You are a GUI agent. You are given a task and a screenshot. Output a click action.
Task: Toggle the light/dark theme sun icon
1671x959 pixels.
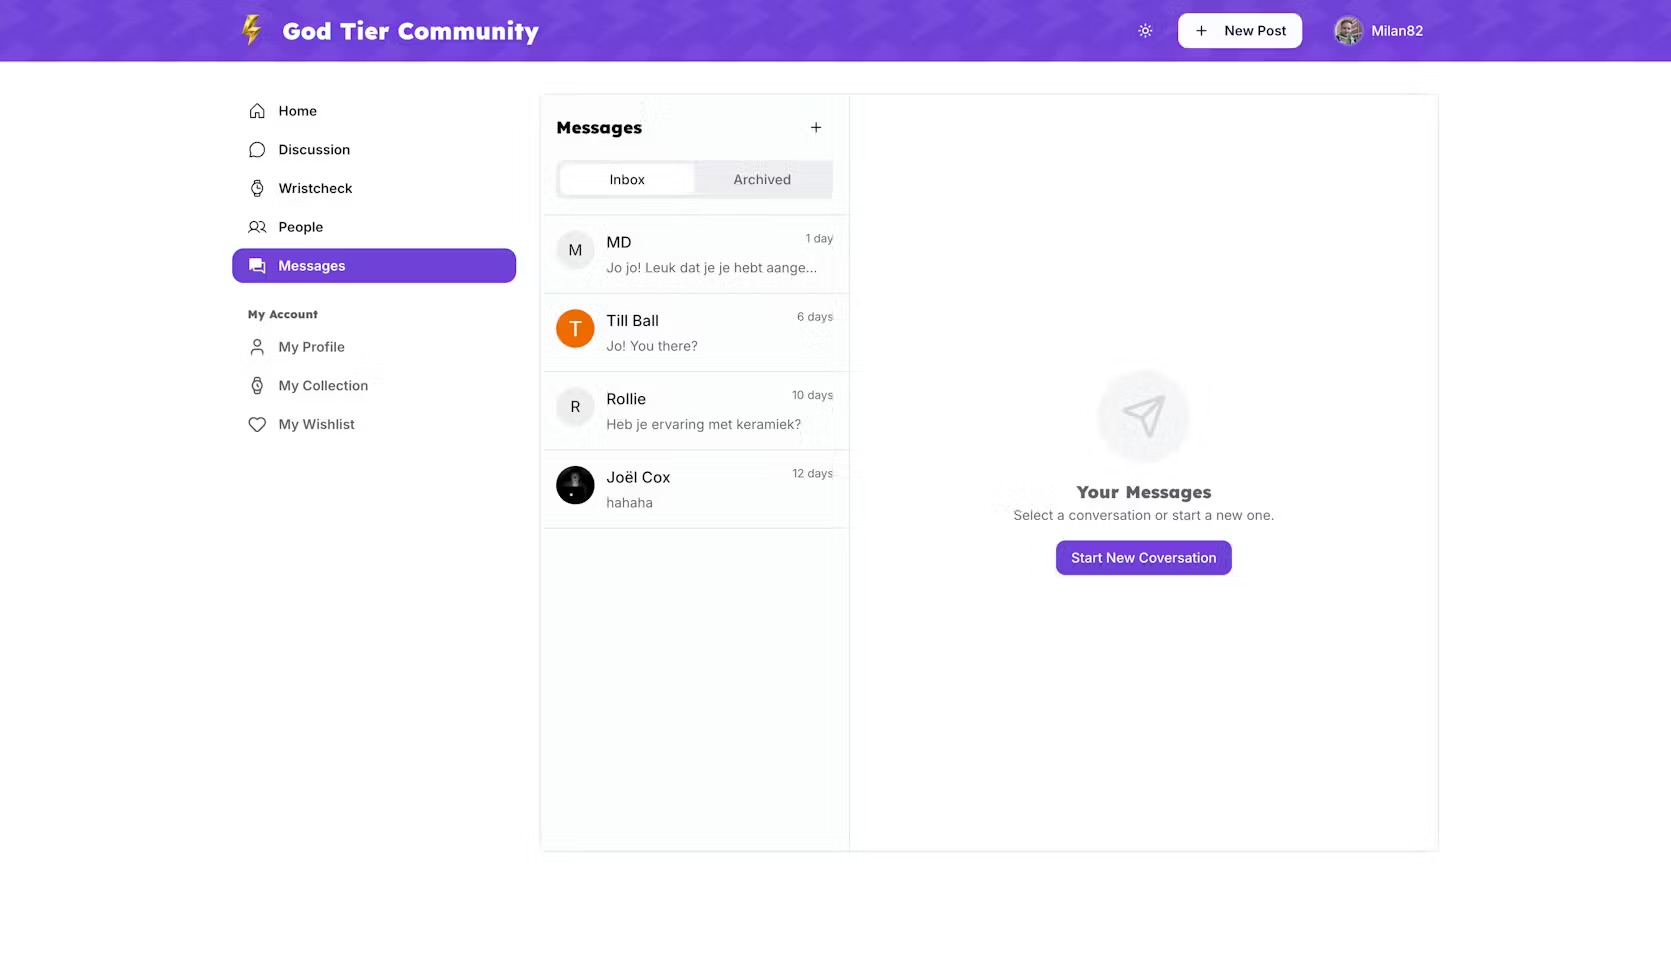tap(1145, 31)
